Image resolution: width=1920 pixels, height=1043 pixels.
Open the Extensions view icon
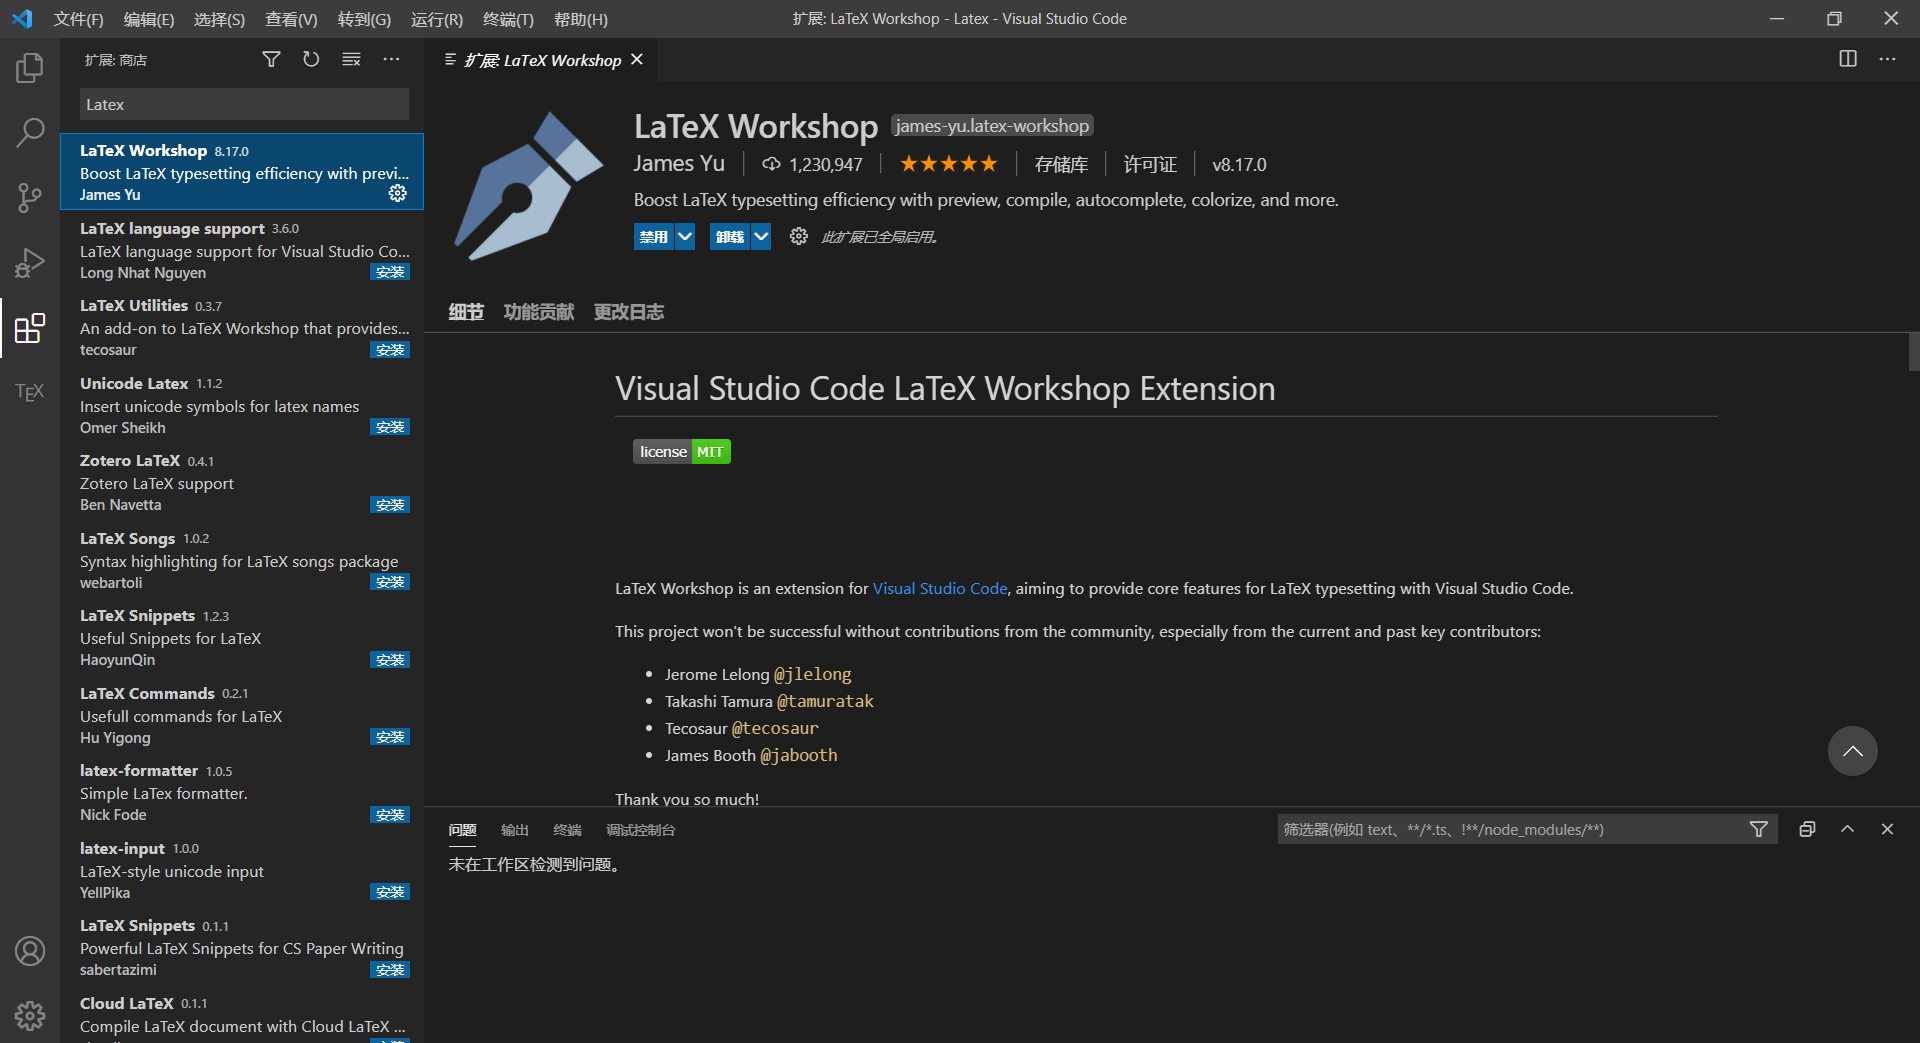tap(30, 328)
